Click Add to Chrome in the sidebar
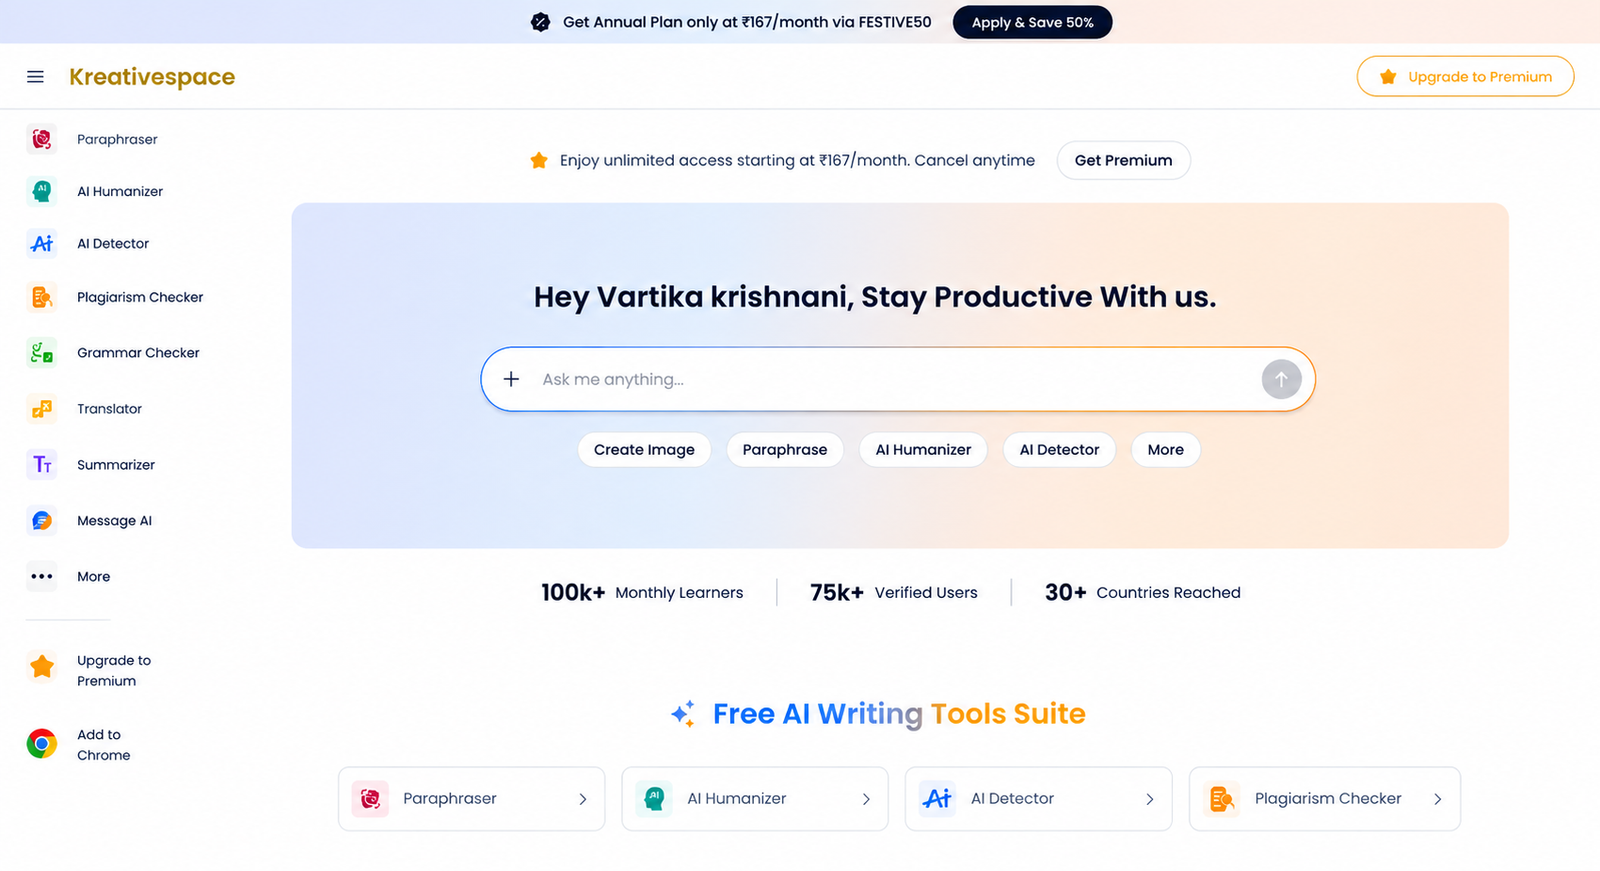The height and width of the screenshot is (871, 1600). coord(103,744)
